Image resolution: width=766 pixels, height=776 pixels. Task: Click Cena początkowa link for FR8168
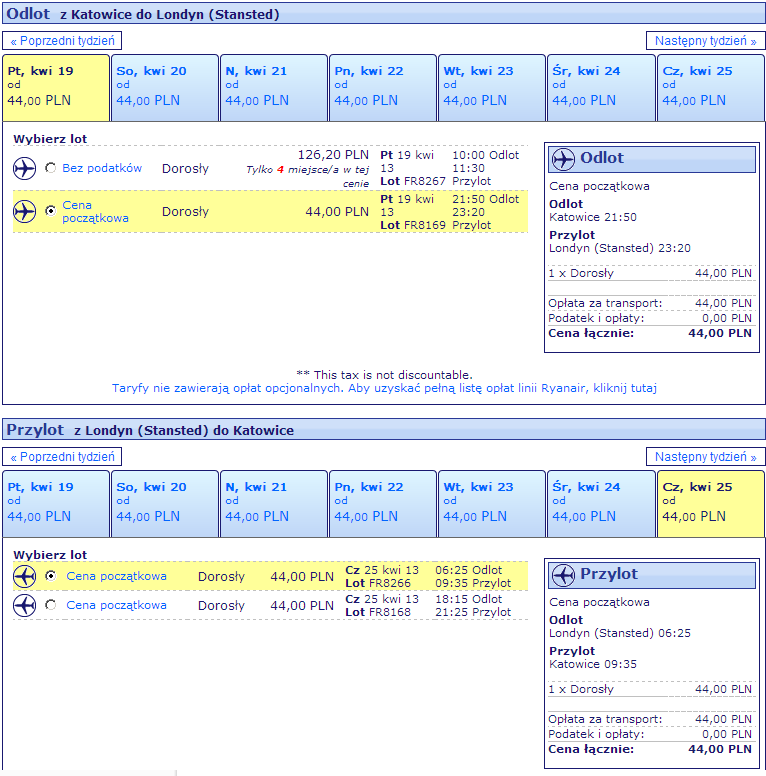[x=116, y=605]
